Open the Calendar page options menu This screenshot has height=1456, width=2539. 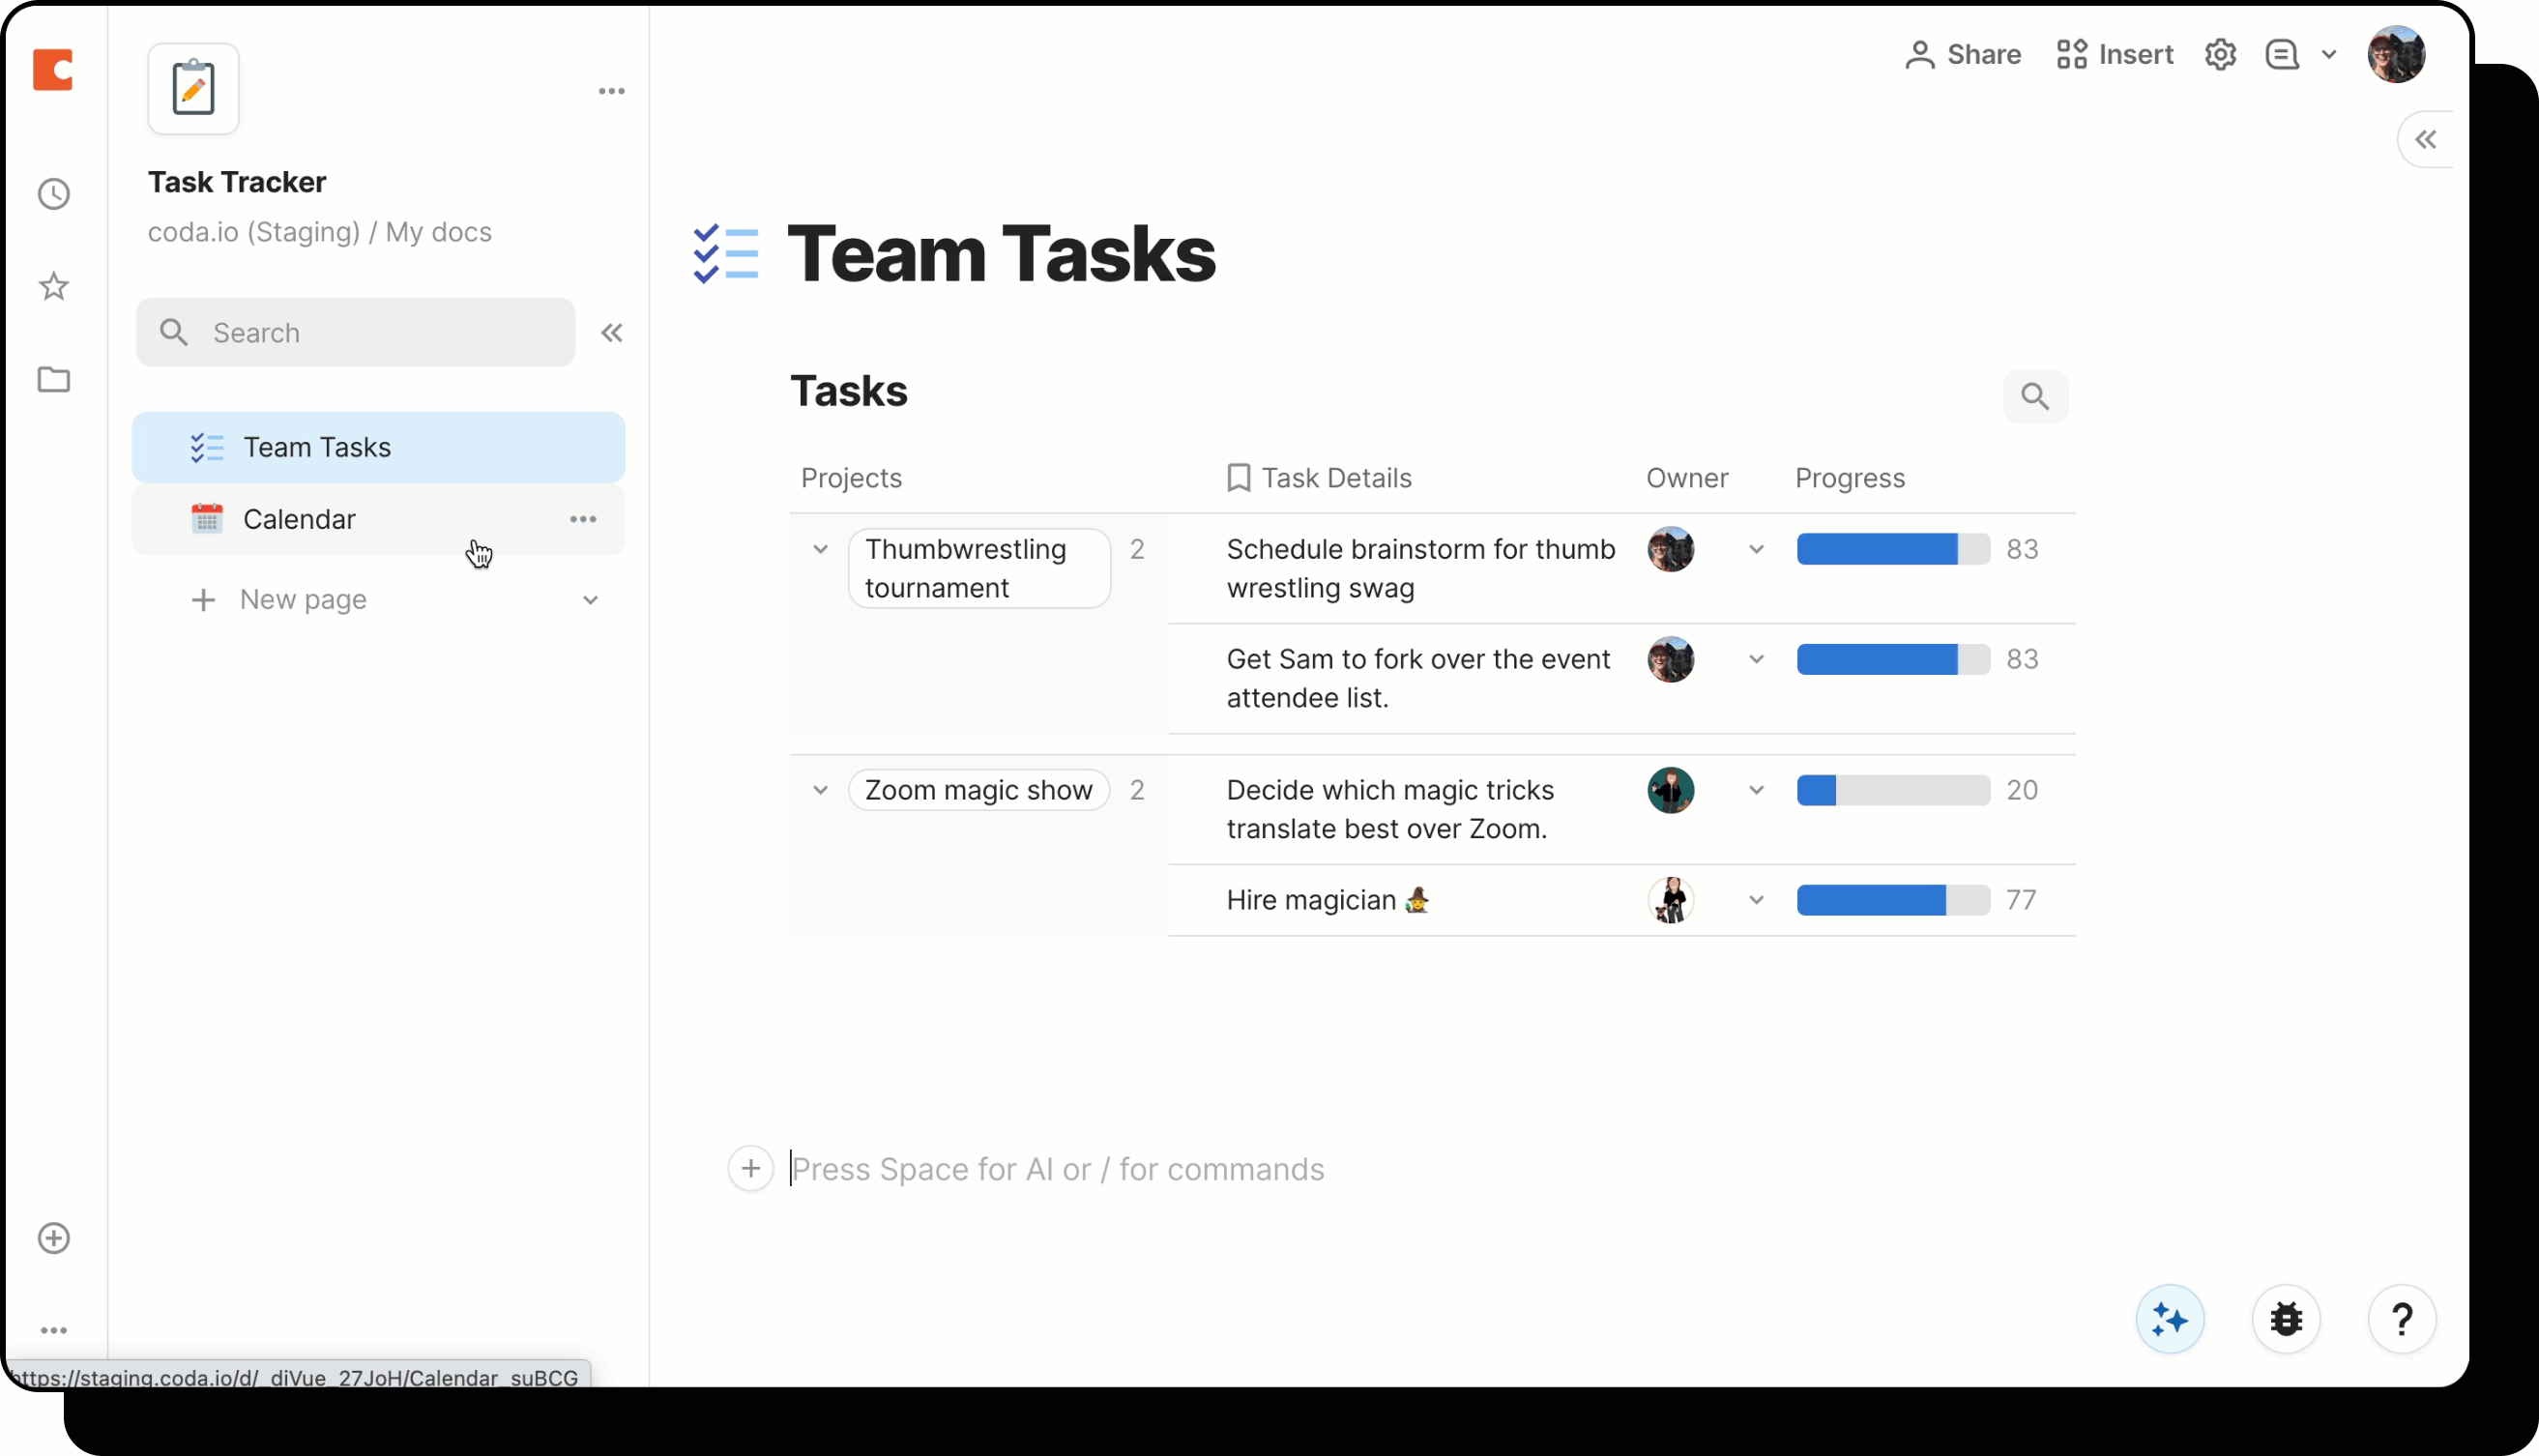click(583, 519)
